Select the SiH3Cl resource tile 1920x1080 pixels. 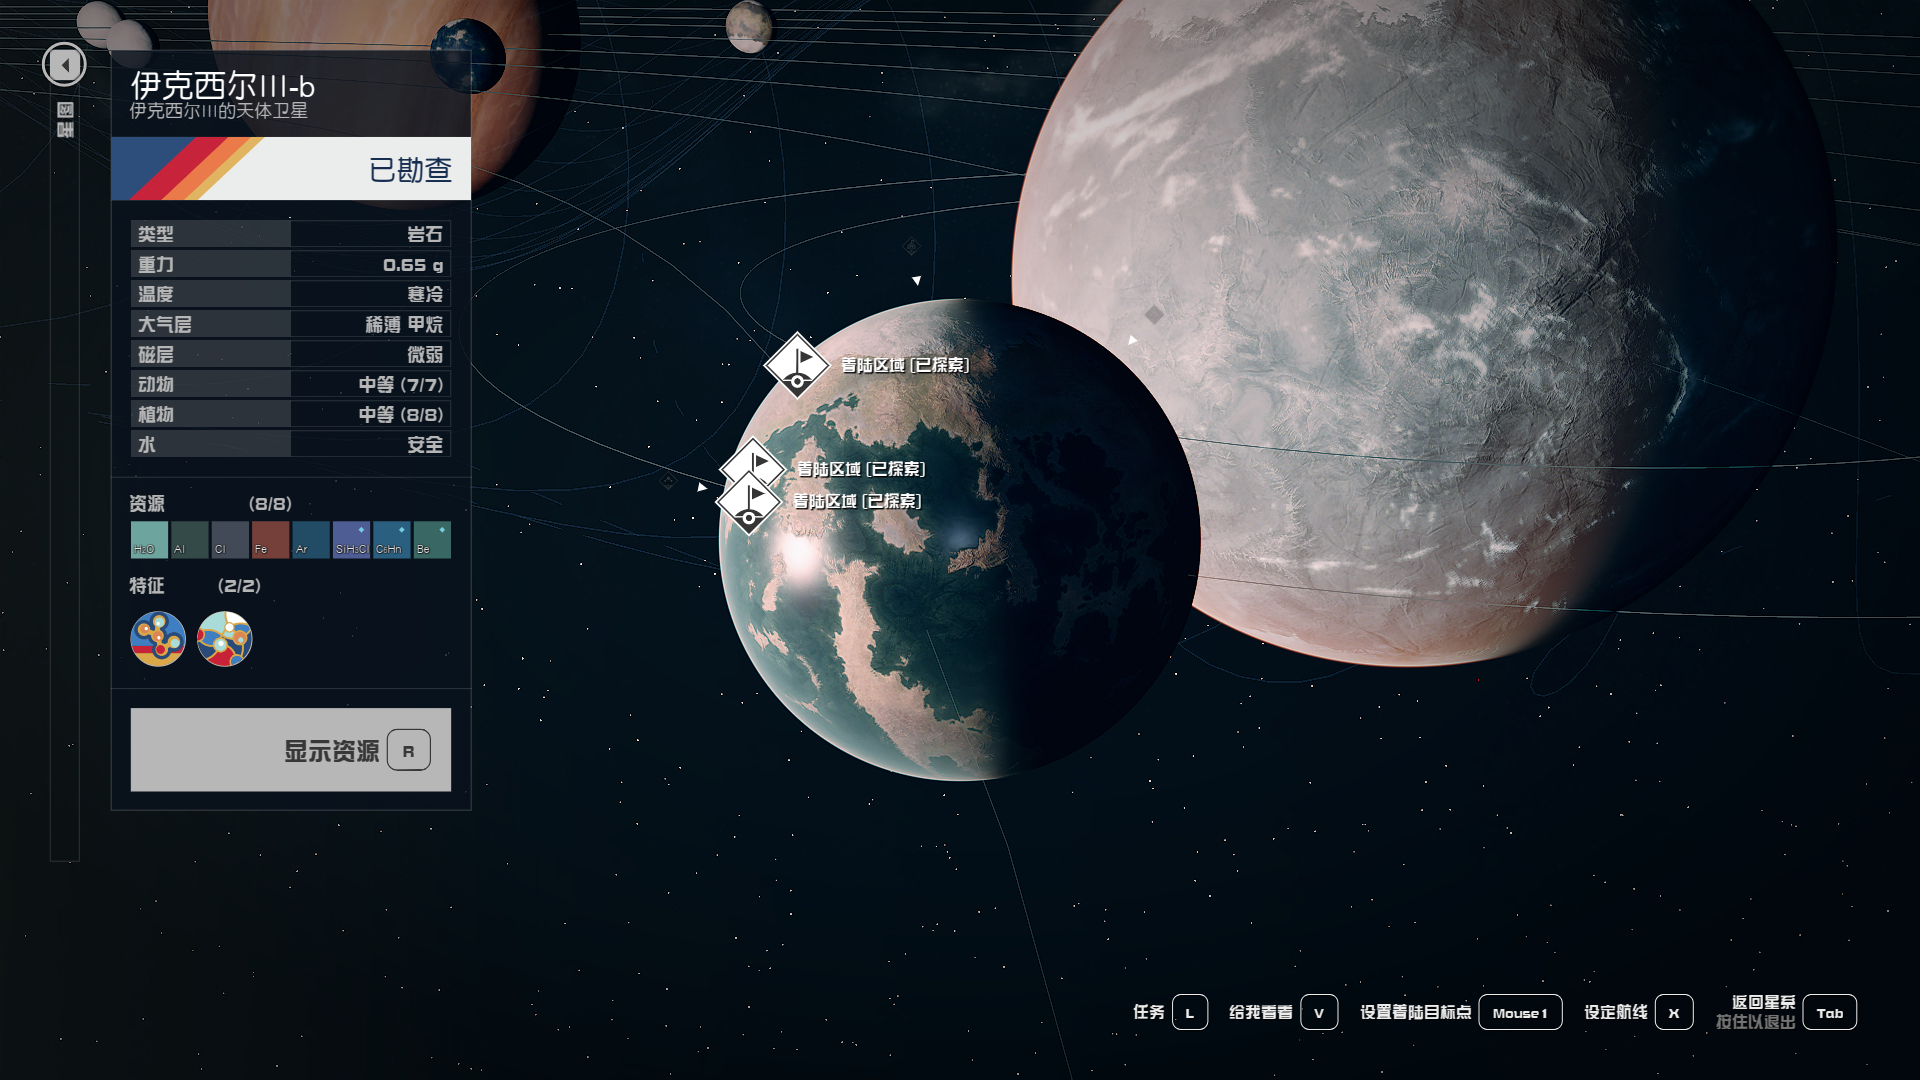click(x=351, y=540)
